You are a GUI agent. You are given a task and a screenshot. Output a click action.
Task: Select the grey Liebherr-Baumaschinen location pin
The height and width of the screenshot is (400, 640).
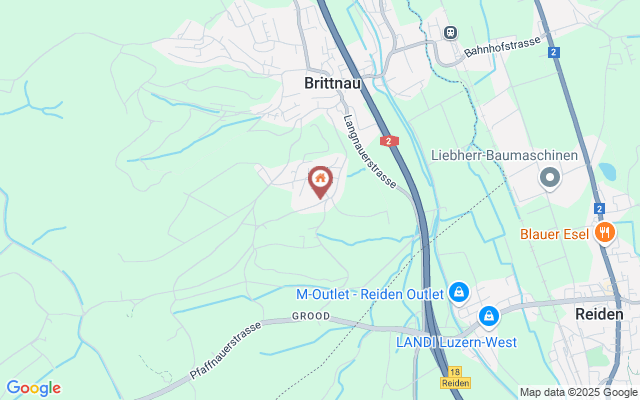coord(550,179)
